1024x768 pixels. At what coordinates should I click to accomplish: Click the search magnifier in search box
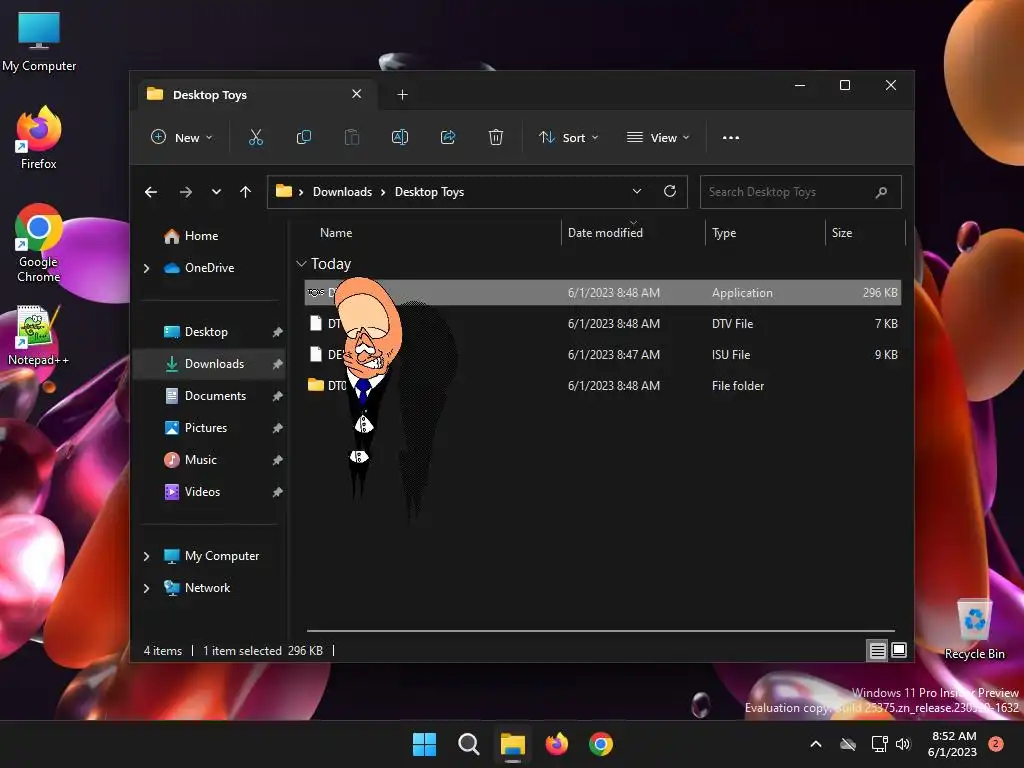tap(881, 192)
